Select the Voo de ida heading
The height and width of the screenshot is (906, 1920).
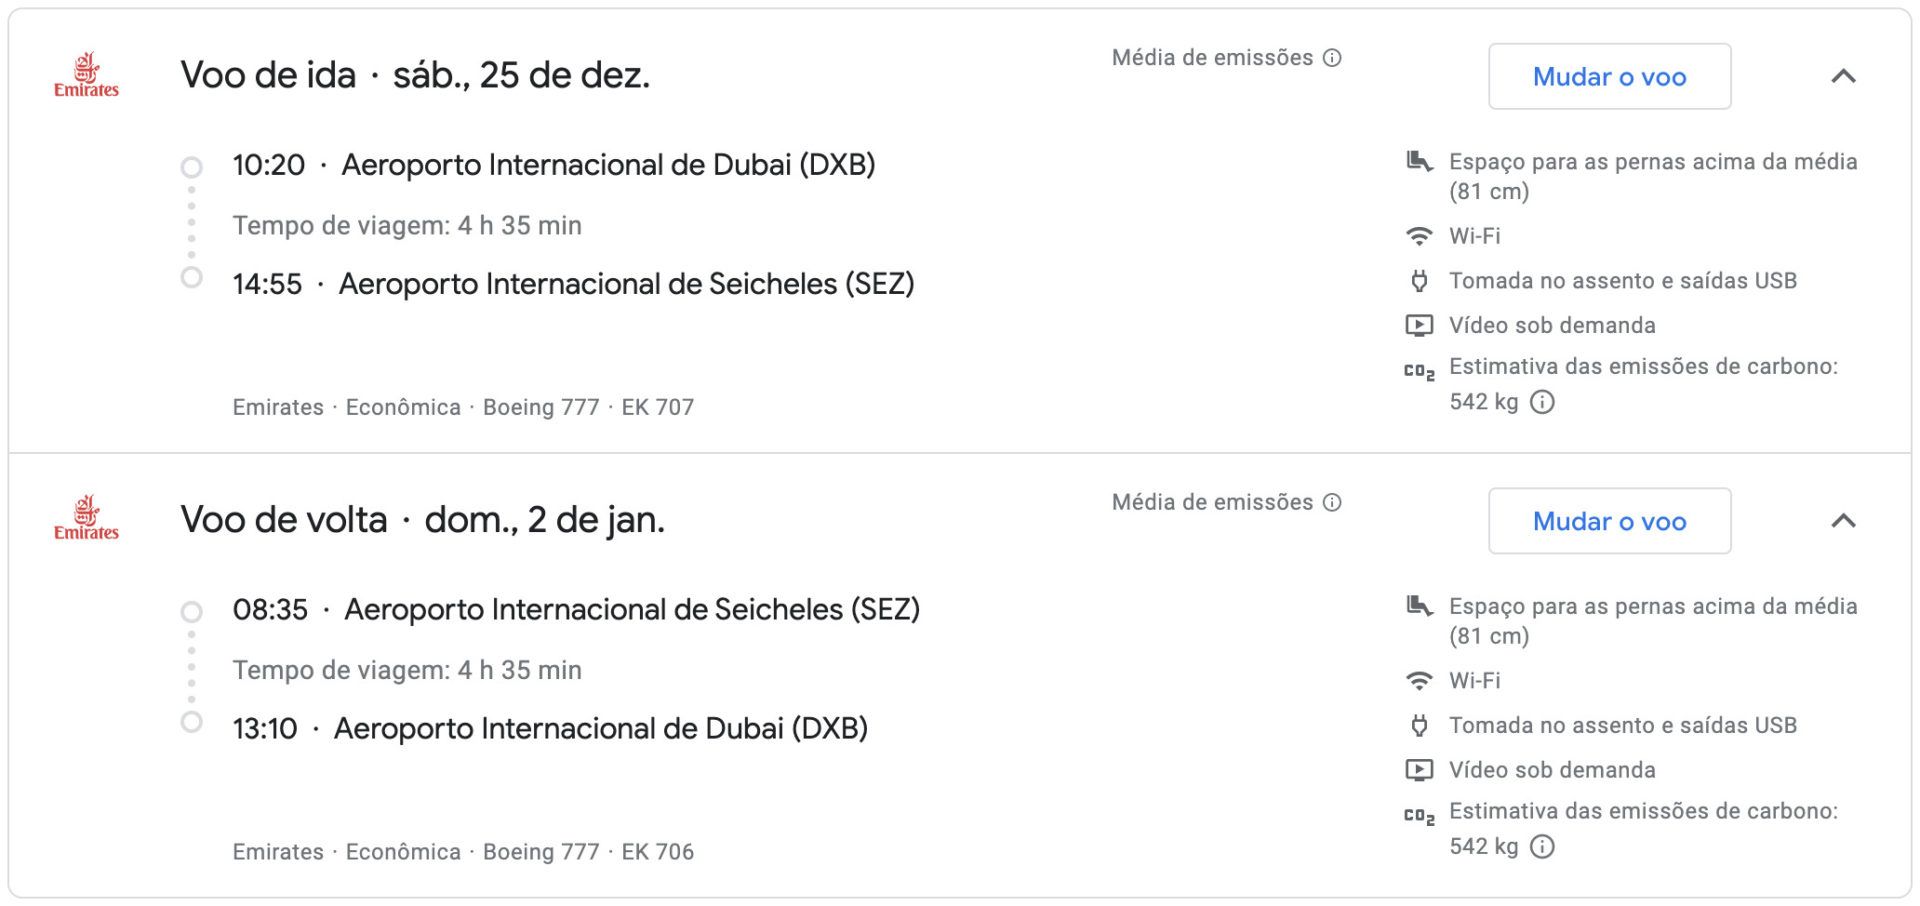[268, 75]
